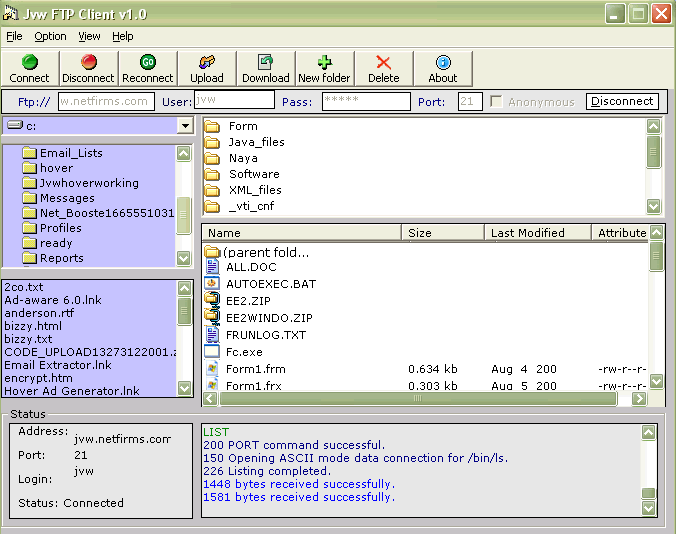The width and height of the screenshot is (676, 534).
Task: Open the Help menu
Action: (x=123, y=36)
